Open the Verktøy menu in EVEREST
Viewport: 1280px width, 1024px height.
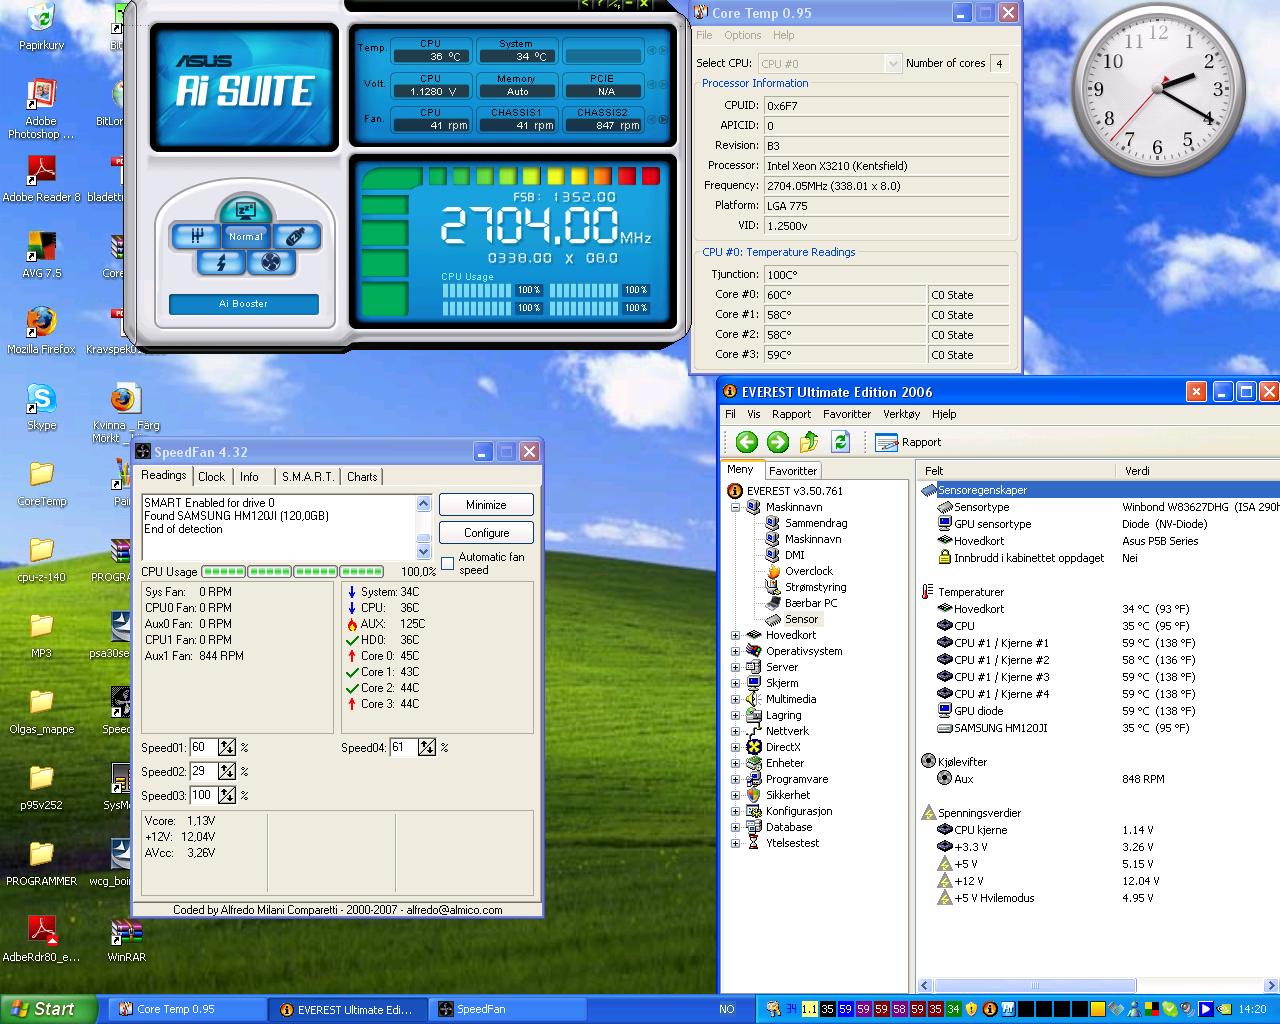click(901, 414)
